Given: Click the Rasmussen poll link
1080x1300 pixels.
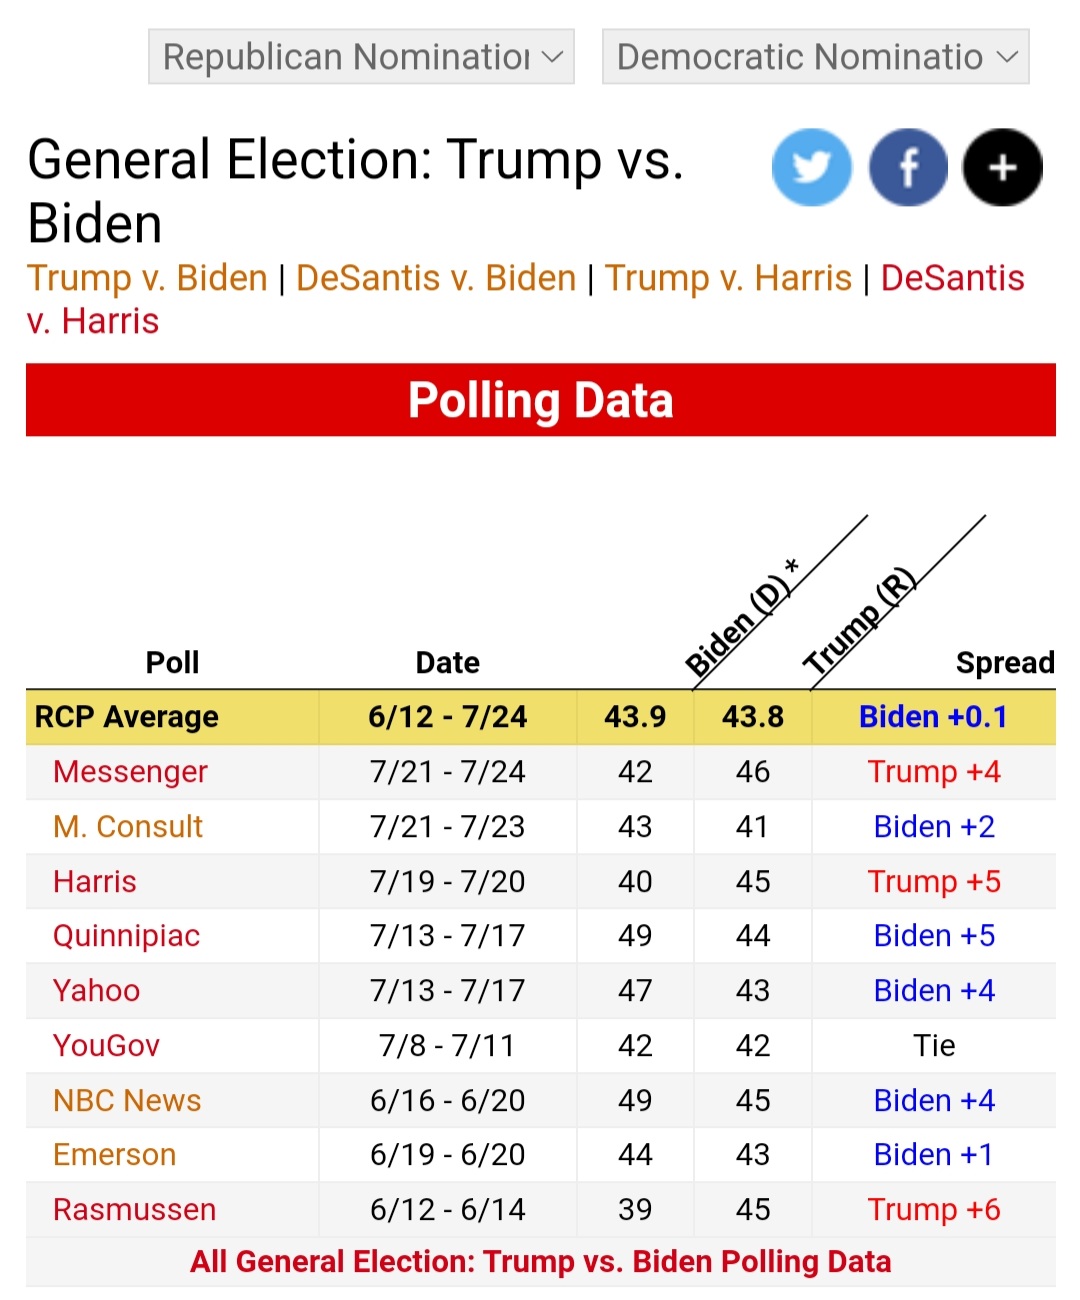Looking at the screenshot, I should pyautogui.click(x=134, y=1210).
